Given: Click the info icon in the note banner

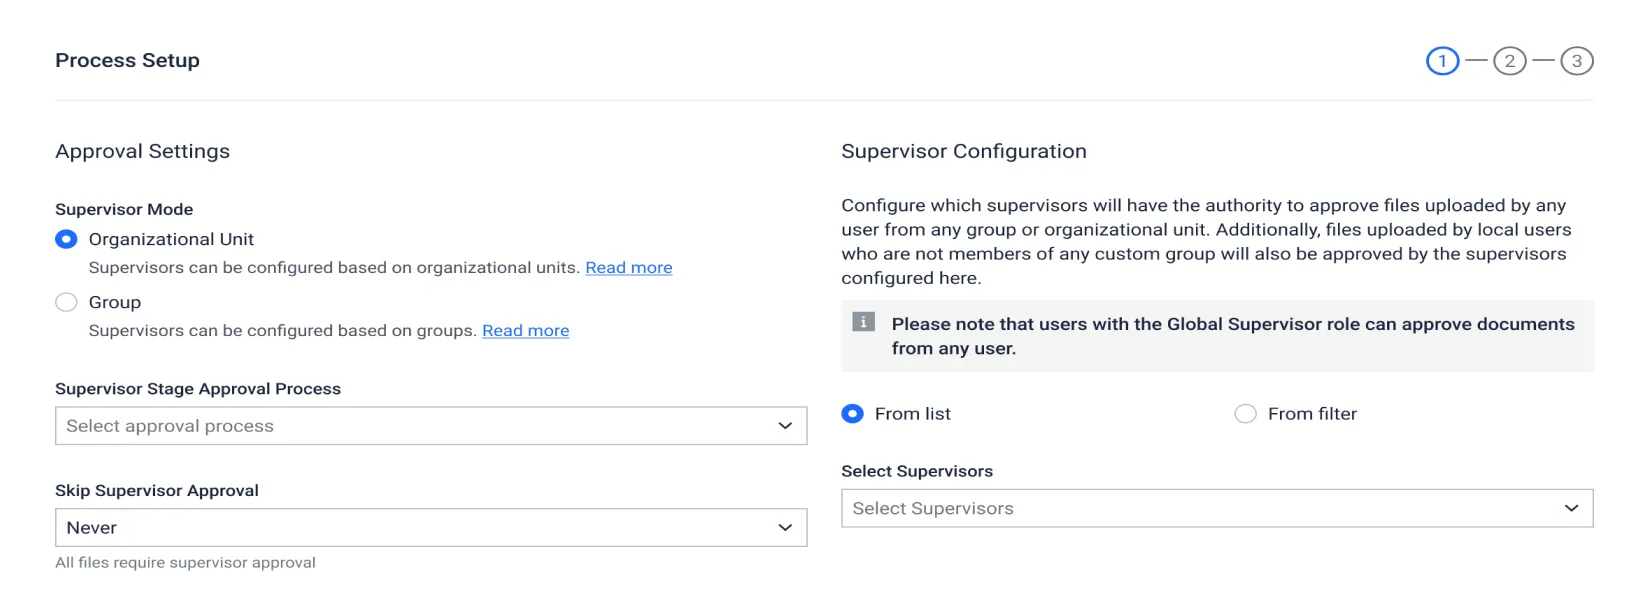Looking at the screenshot, I should click(x=863, y=322).
